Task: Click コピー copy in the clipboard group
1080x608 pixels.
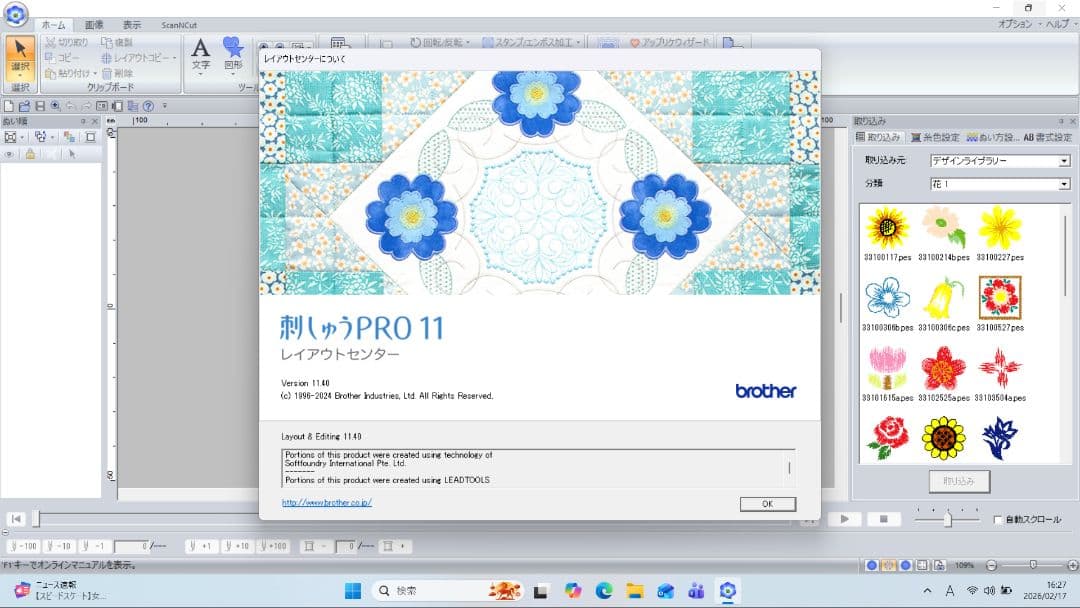Action: pos(62,57)
